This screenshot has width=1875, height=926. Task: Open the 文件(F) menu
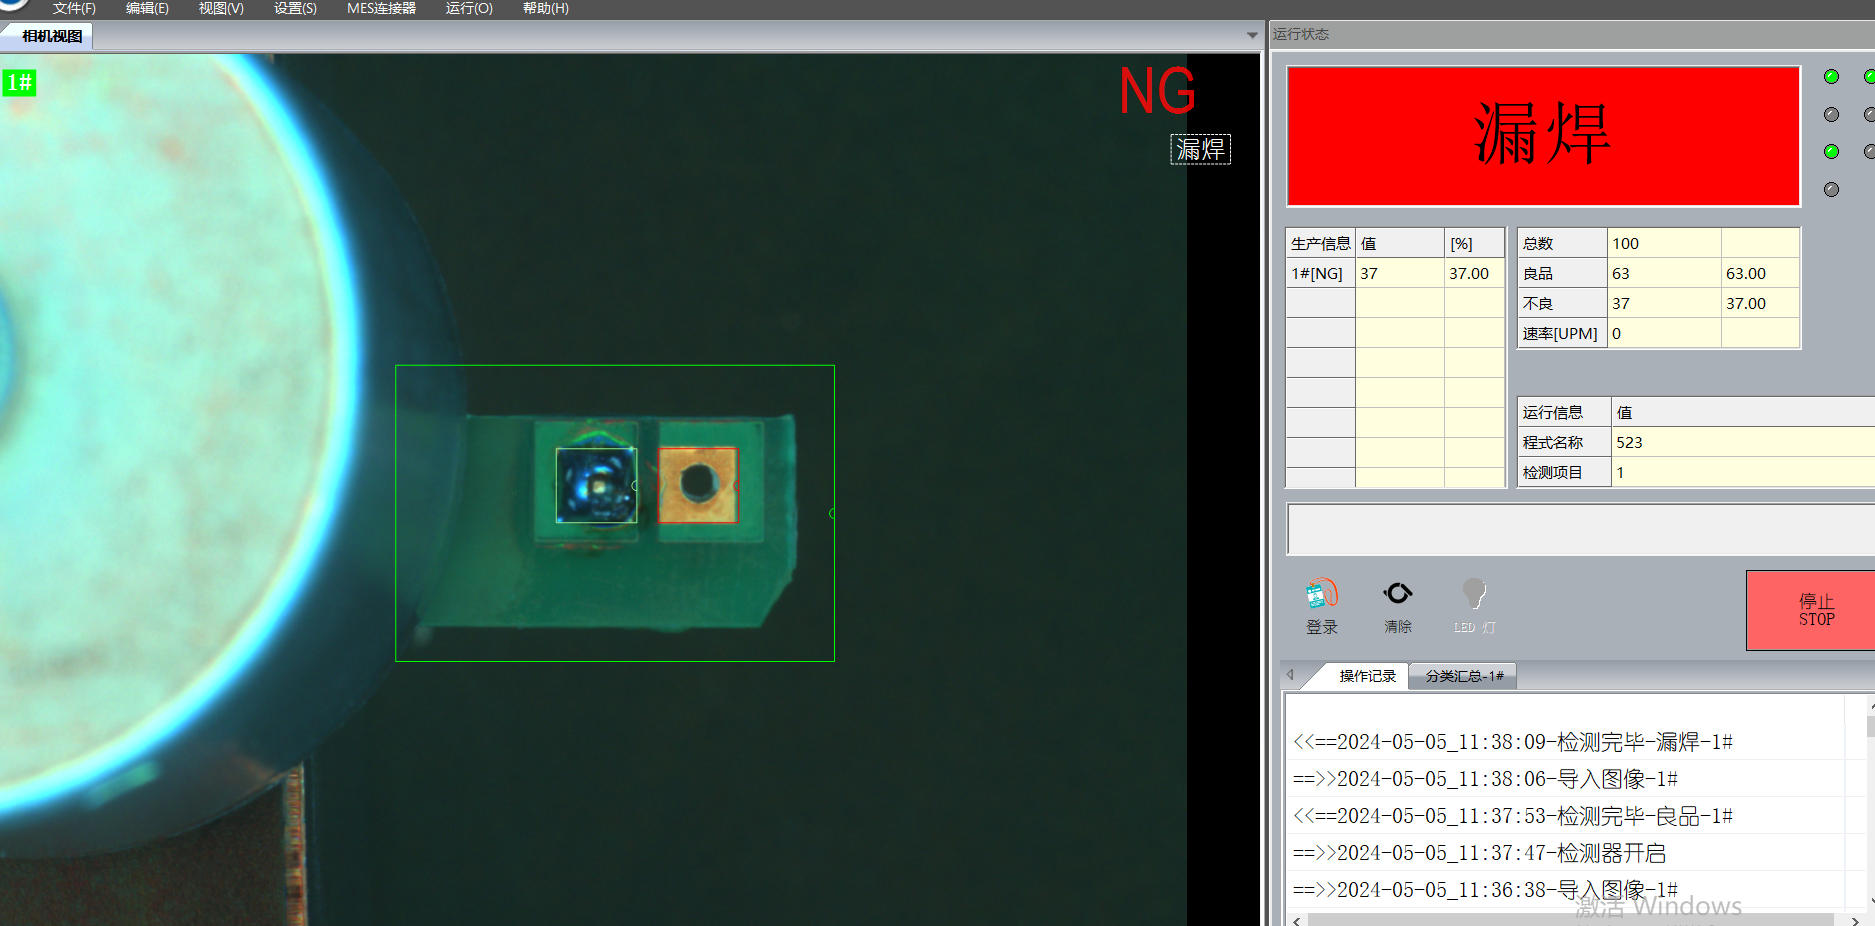pyautogui.click(x=74, y=8)
